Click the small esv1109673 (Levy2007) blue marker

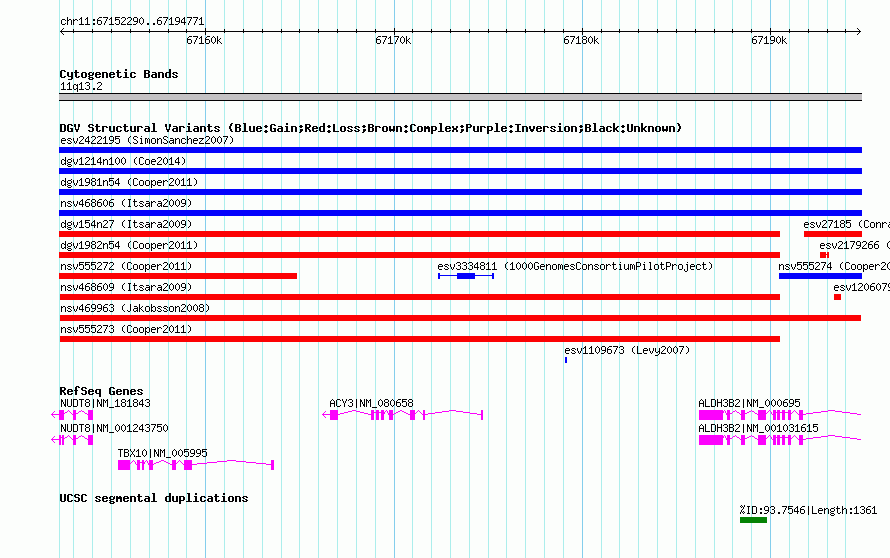tap(566, 360)
